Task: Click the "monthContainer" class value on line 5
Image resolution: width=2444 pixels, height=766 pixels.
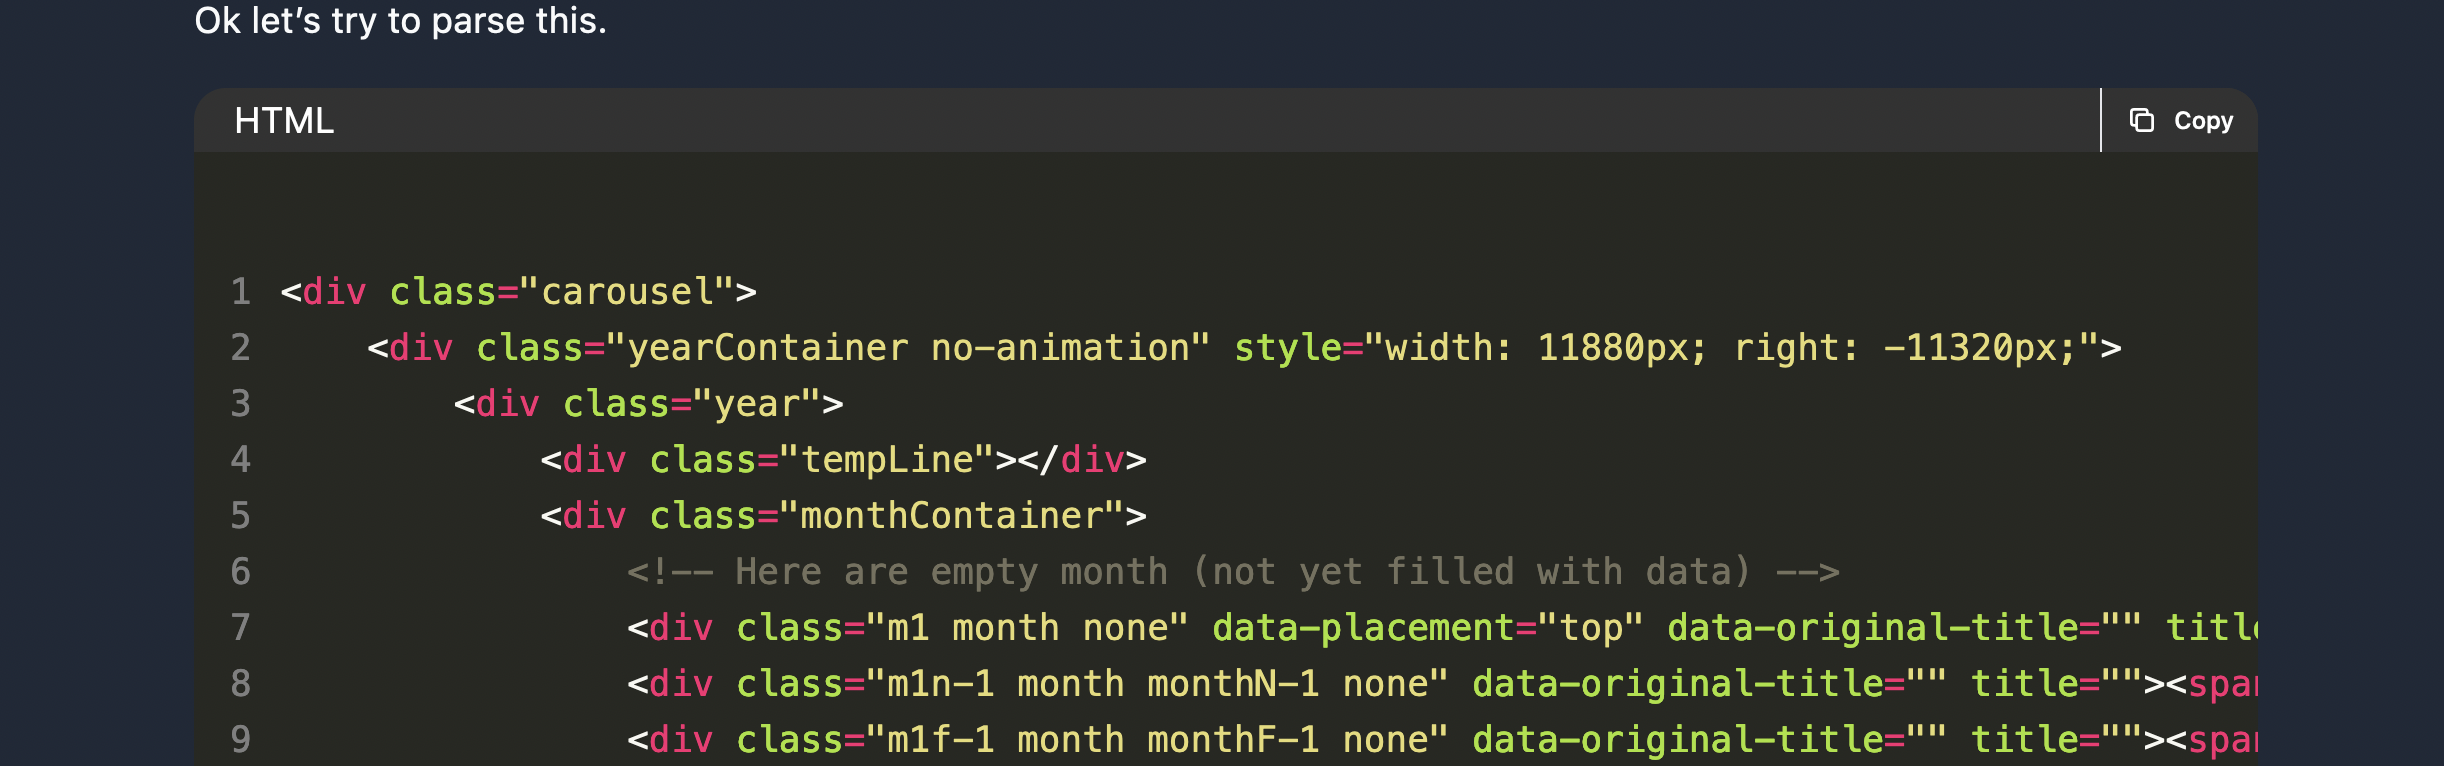Action: (x=952, y=516)
